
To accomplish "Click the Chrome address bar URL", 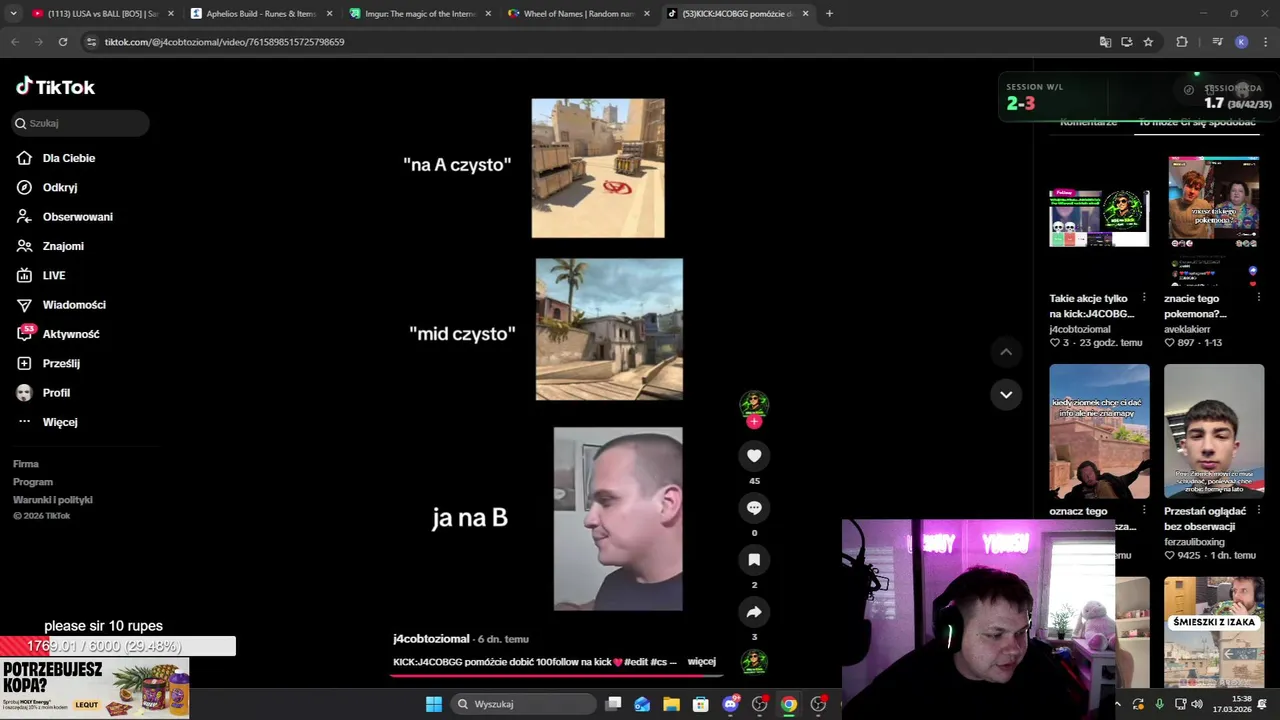I will coord(224,42).
